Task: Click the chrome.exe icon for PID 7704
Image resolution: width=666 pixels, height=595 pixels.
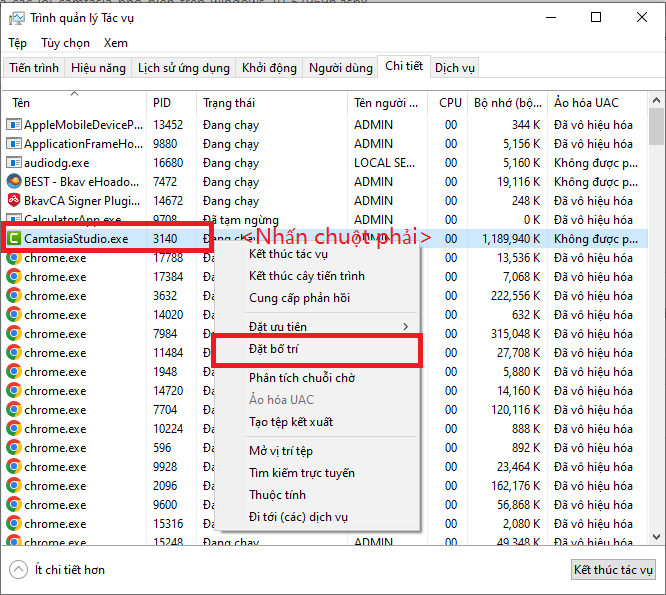Action: coord(14,409)
